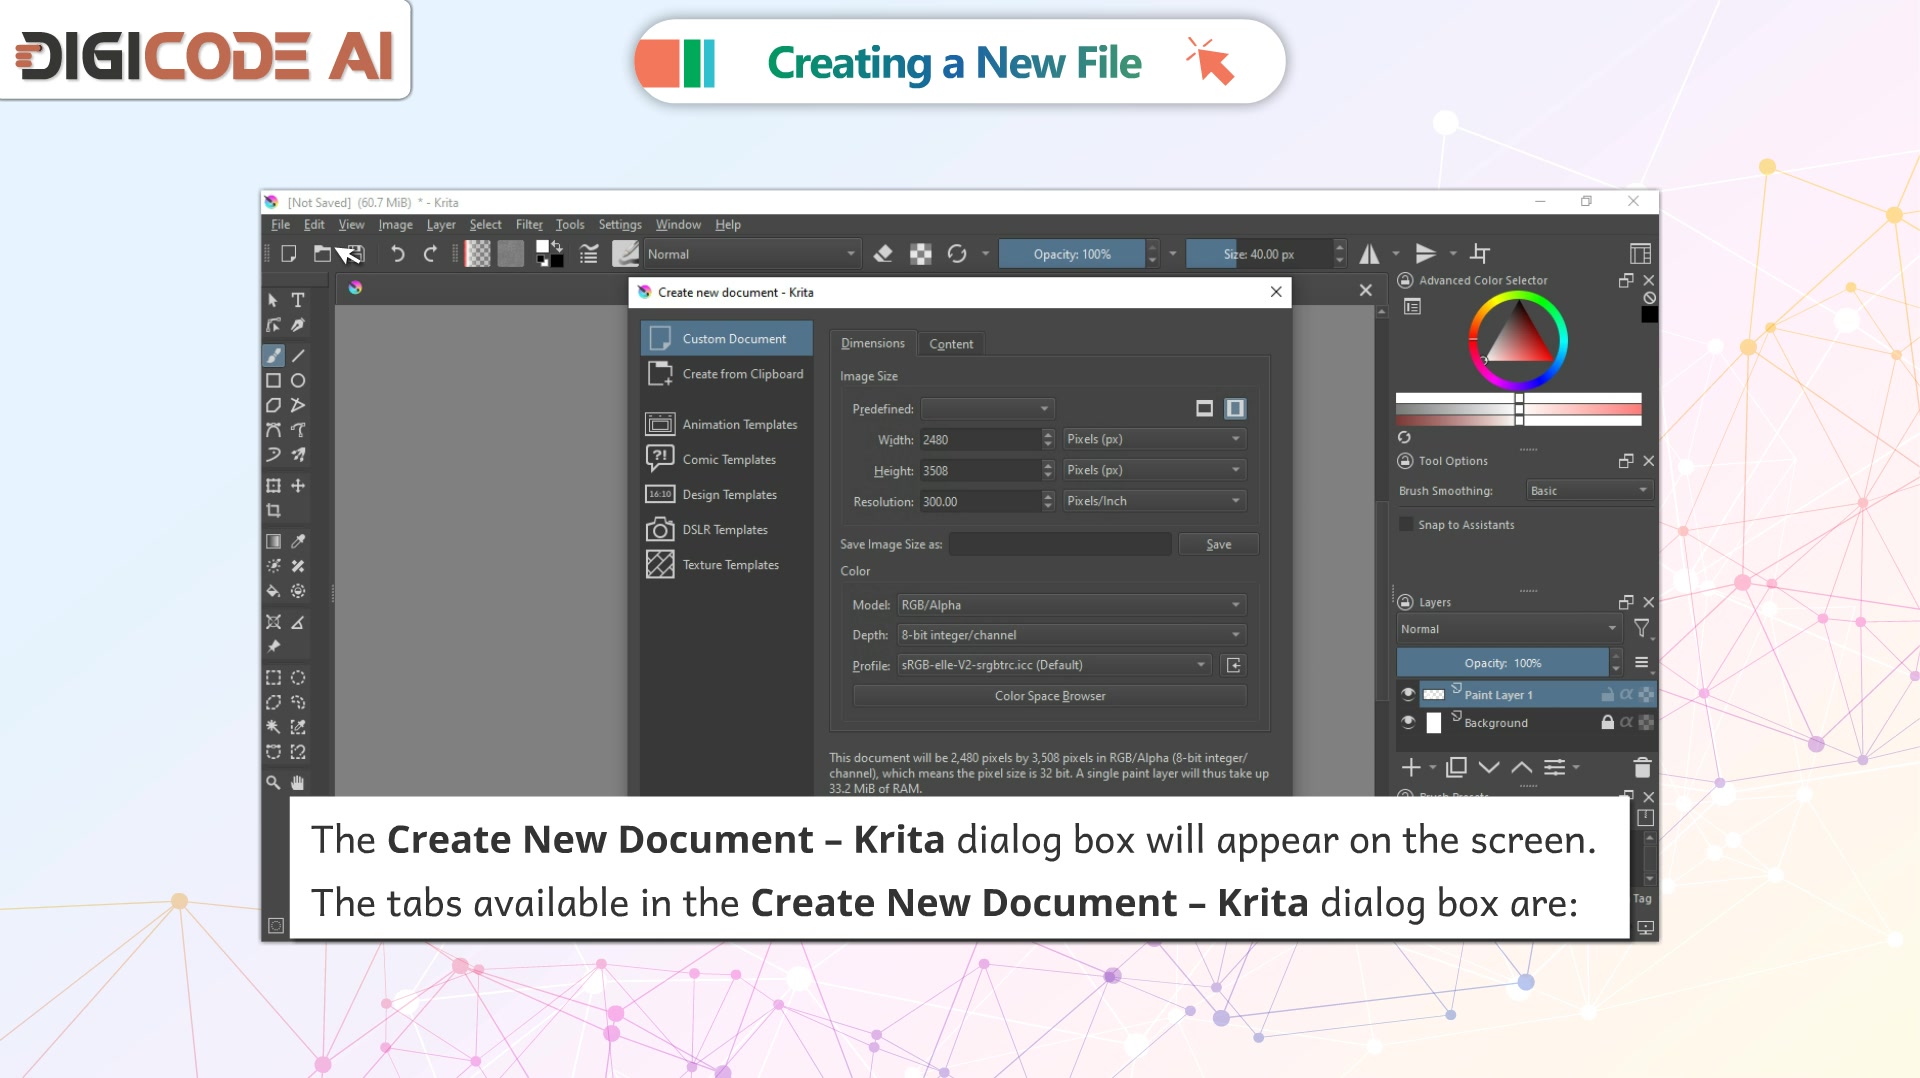Viewport: 1920px width, 1078px height.
Task: Click the Width value field
Action: [x=980, y=439]
